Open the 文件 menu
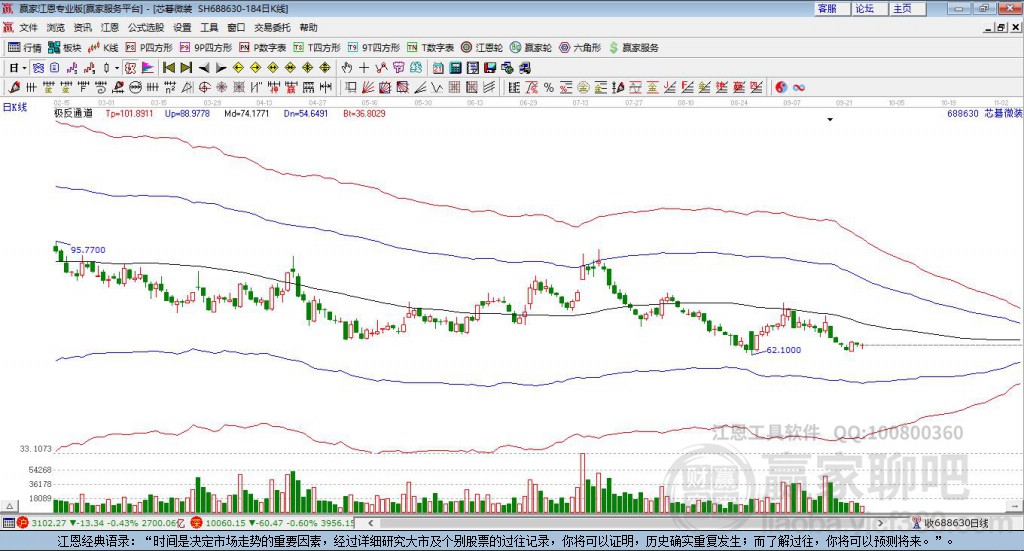1024x551 pixels. (29, 27)
